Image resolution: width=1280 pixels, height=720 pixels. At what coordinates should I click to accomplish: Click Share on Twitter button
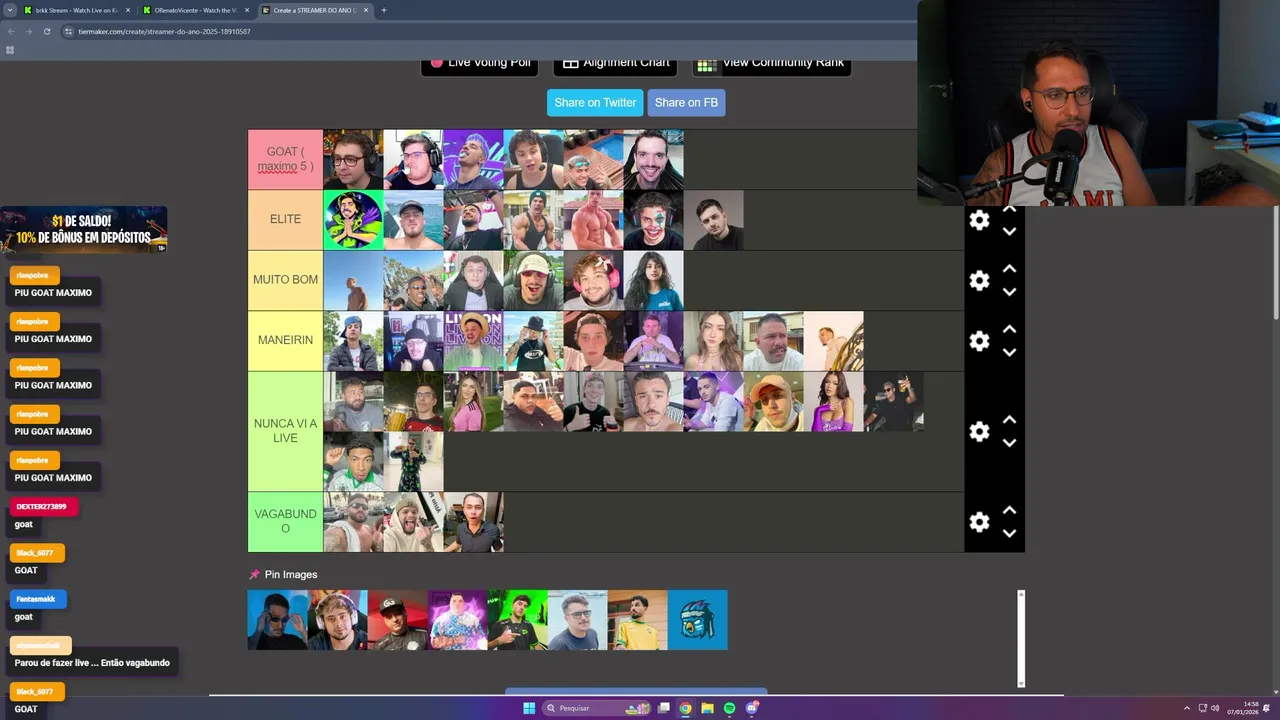tap(595, 102)
